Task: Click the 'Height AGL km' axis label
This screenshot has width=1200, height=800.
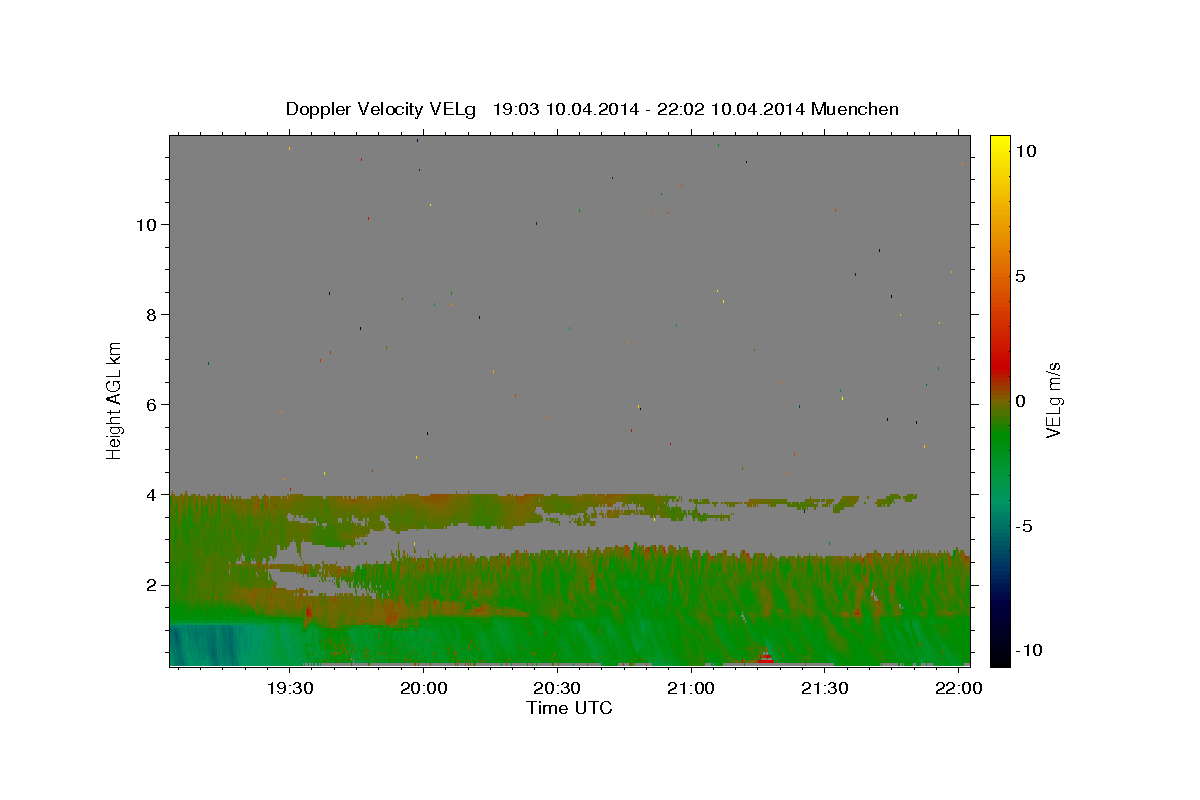Action: [x=115, y=400]
